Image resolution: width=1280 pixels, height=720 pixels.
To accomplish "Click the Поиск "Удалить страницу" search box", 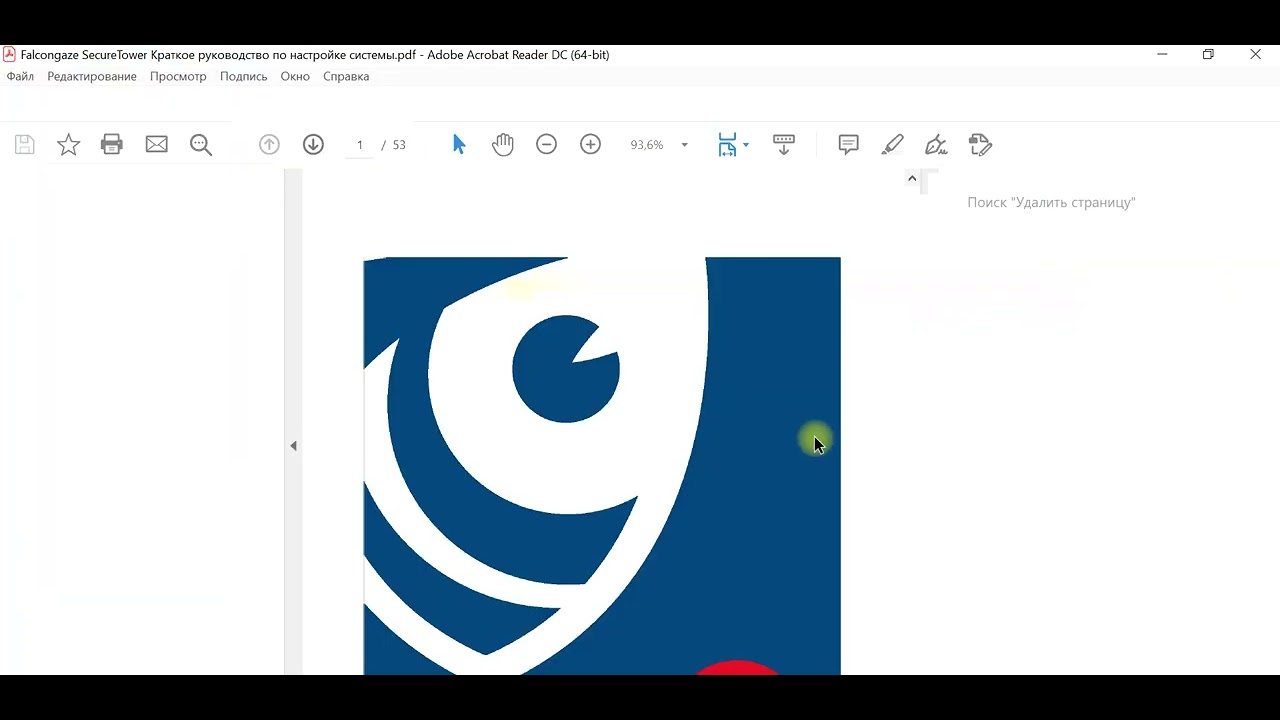I will [1051, 202].
